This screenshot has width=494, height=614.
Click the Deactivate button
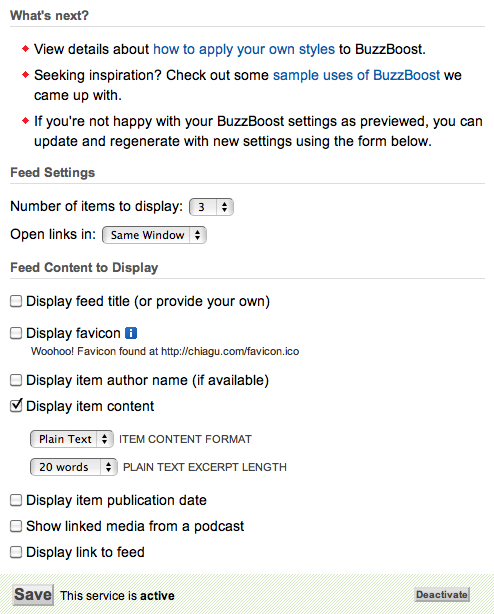(442, 595)
